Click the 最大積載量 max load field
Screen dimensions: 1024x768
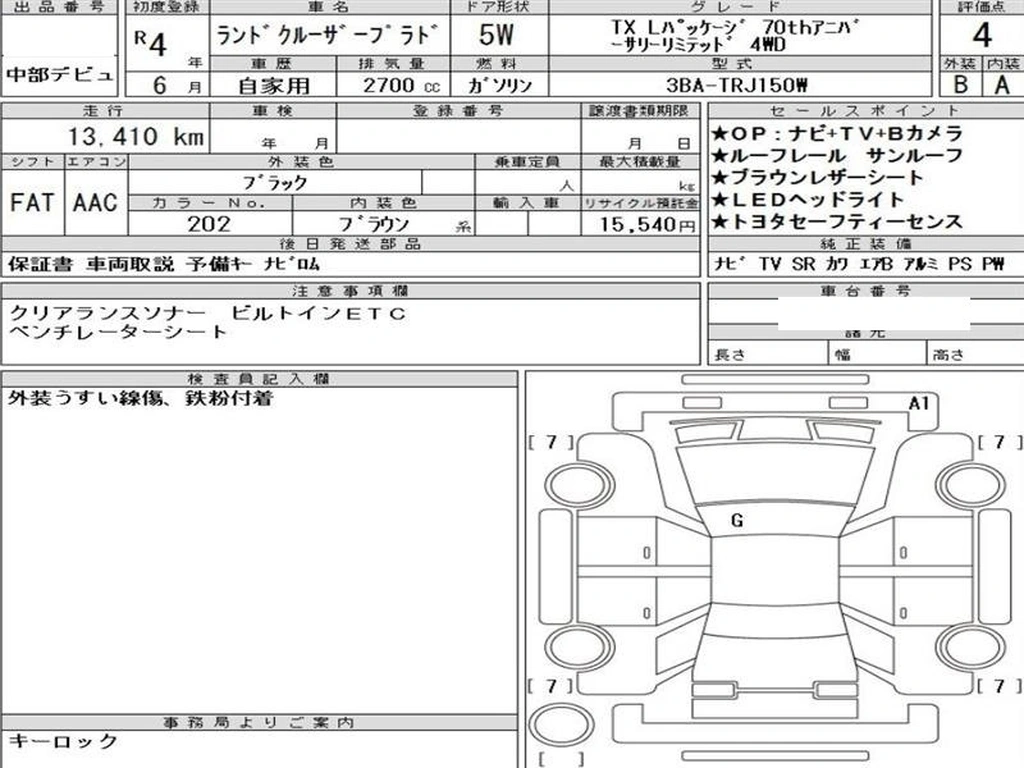coord(639,183)
